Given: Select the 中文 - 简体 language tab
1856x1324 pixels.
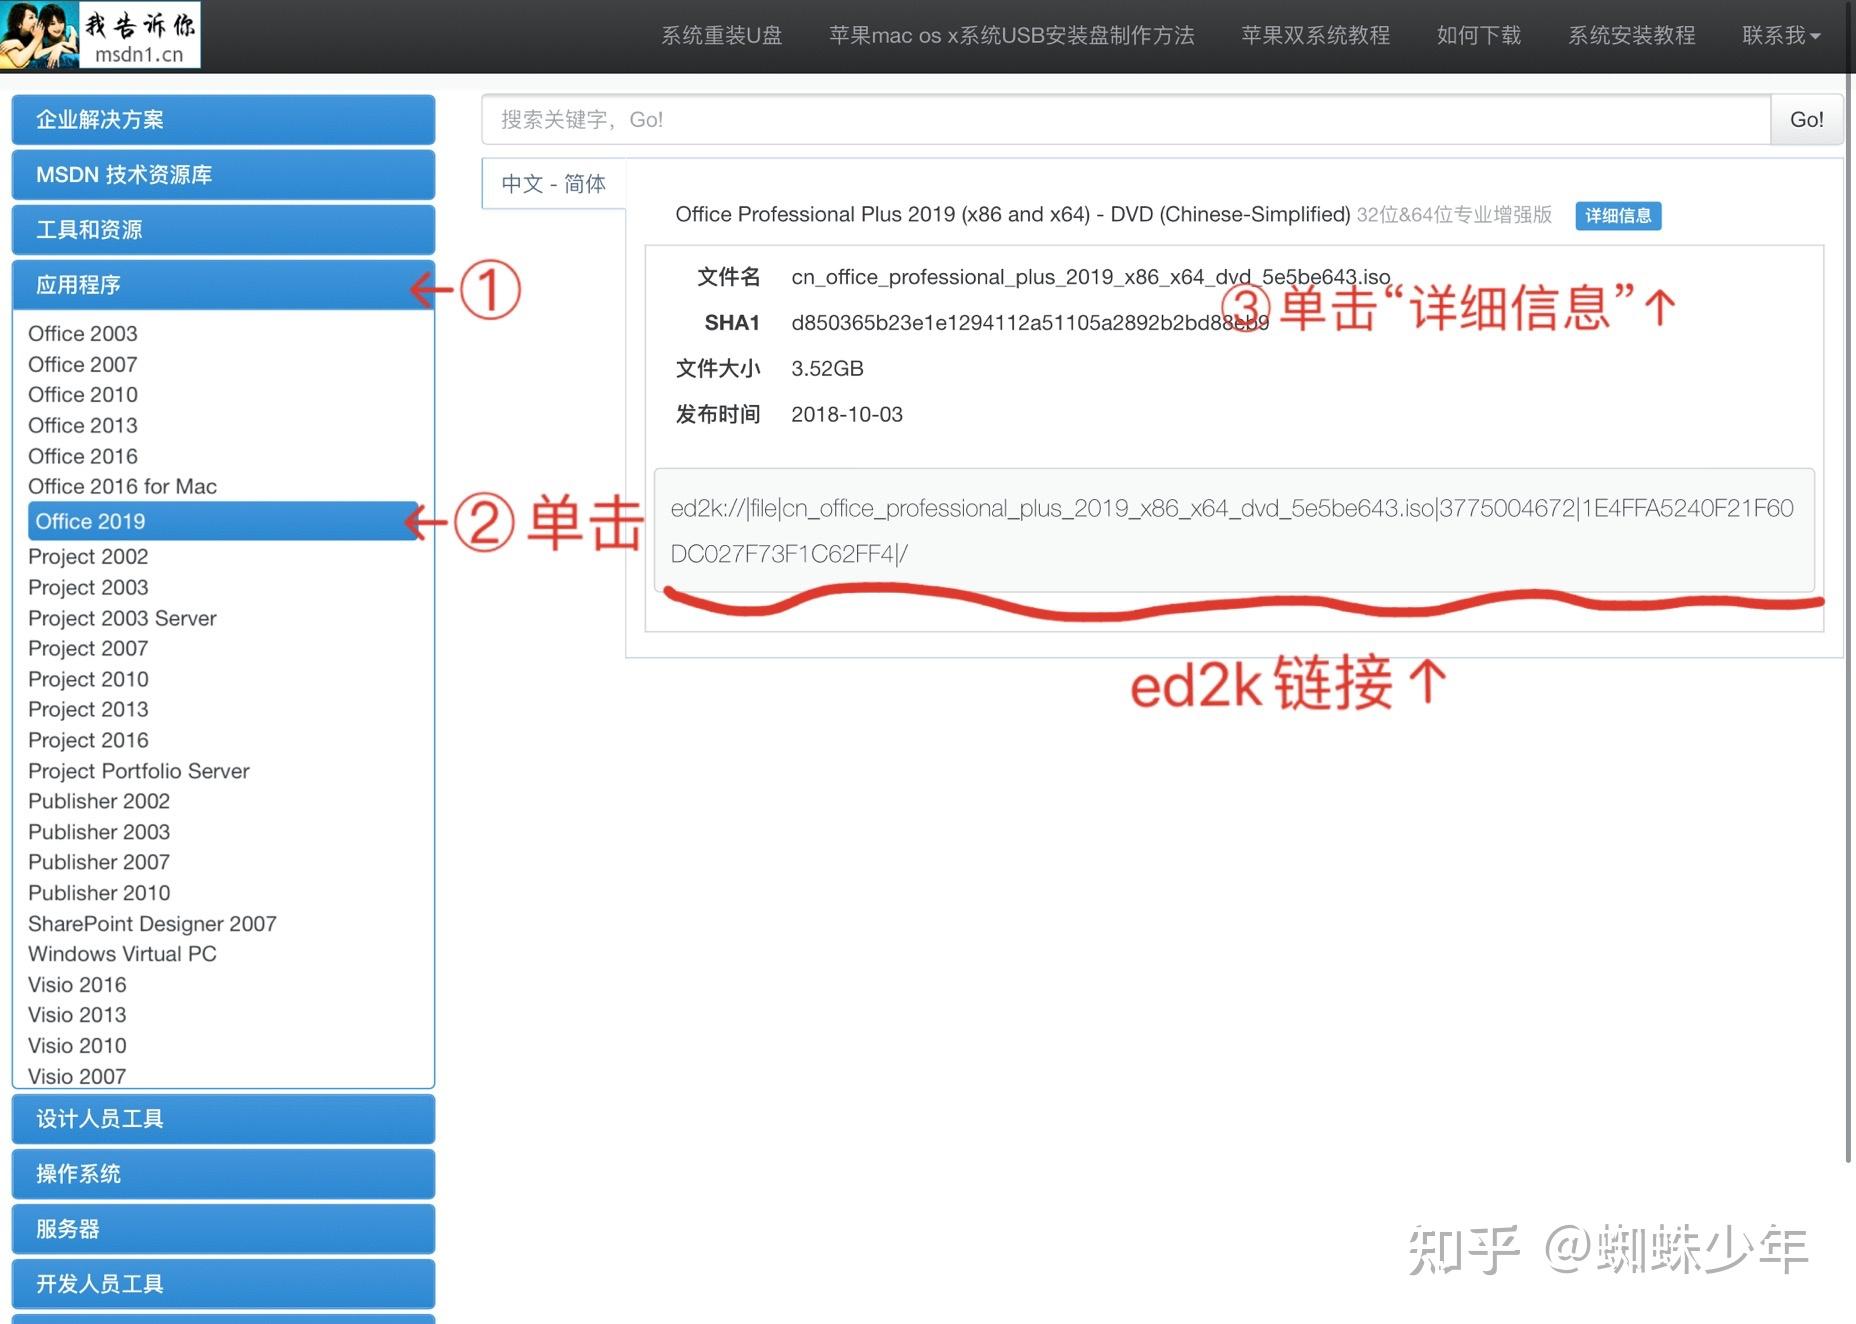Looking at the screenshot, I should [554, 184].
